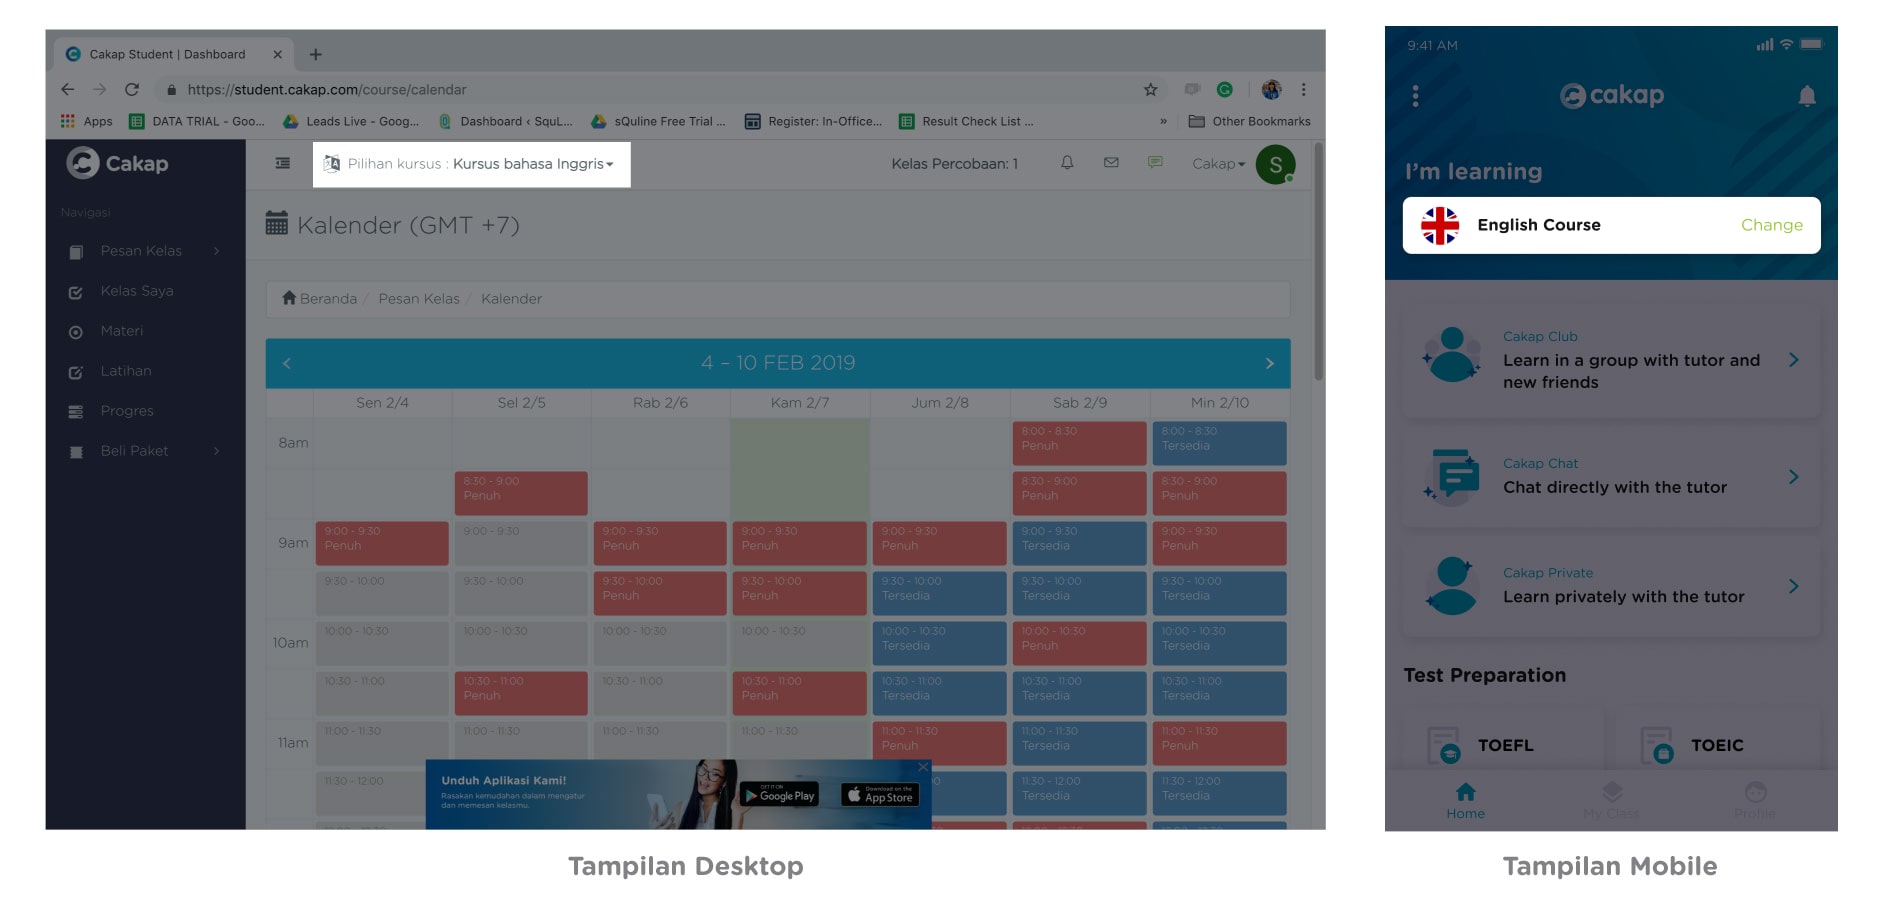Open the Other Bookmarks folder
Screen dimensions: 1880x919
click(x=1250, y=122)
